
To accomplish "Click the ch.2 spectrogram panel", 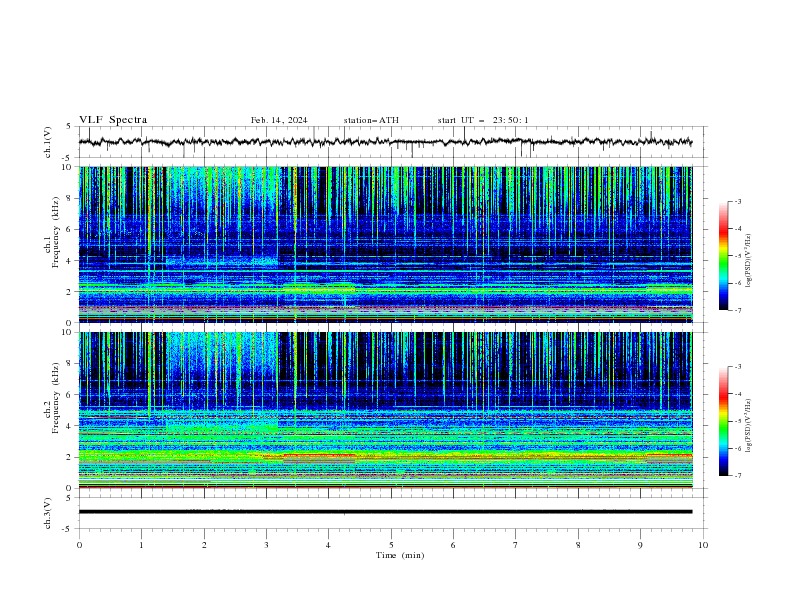I will click(x=385, y=410).
